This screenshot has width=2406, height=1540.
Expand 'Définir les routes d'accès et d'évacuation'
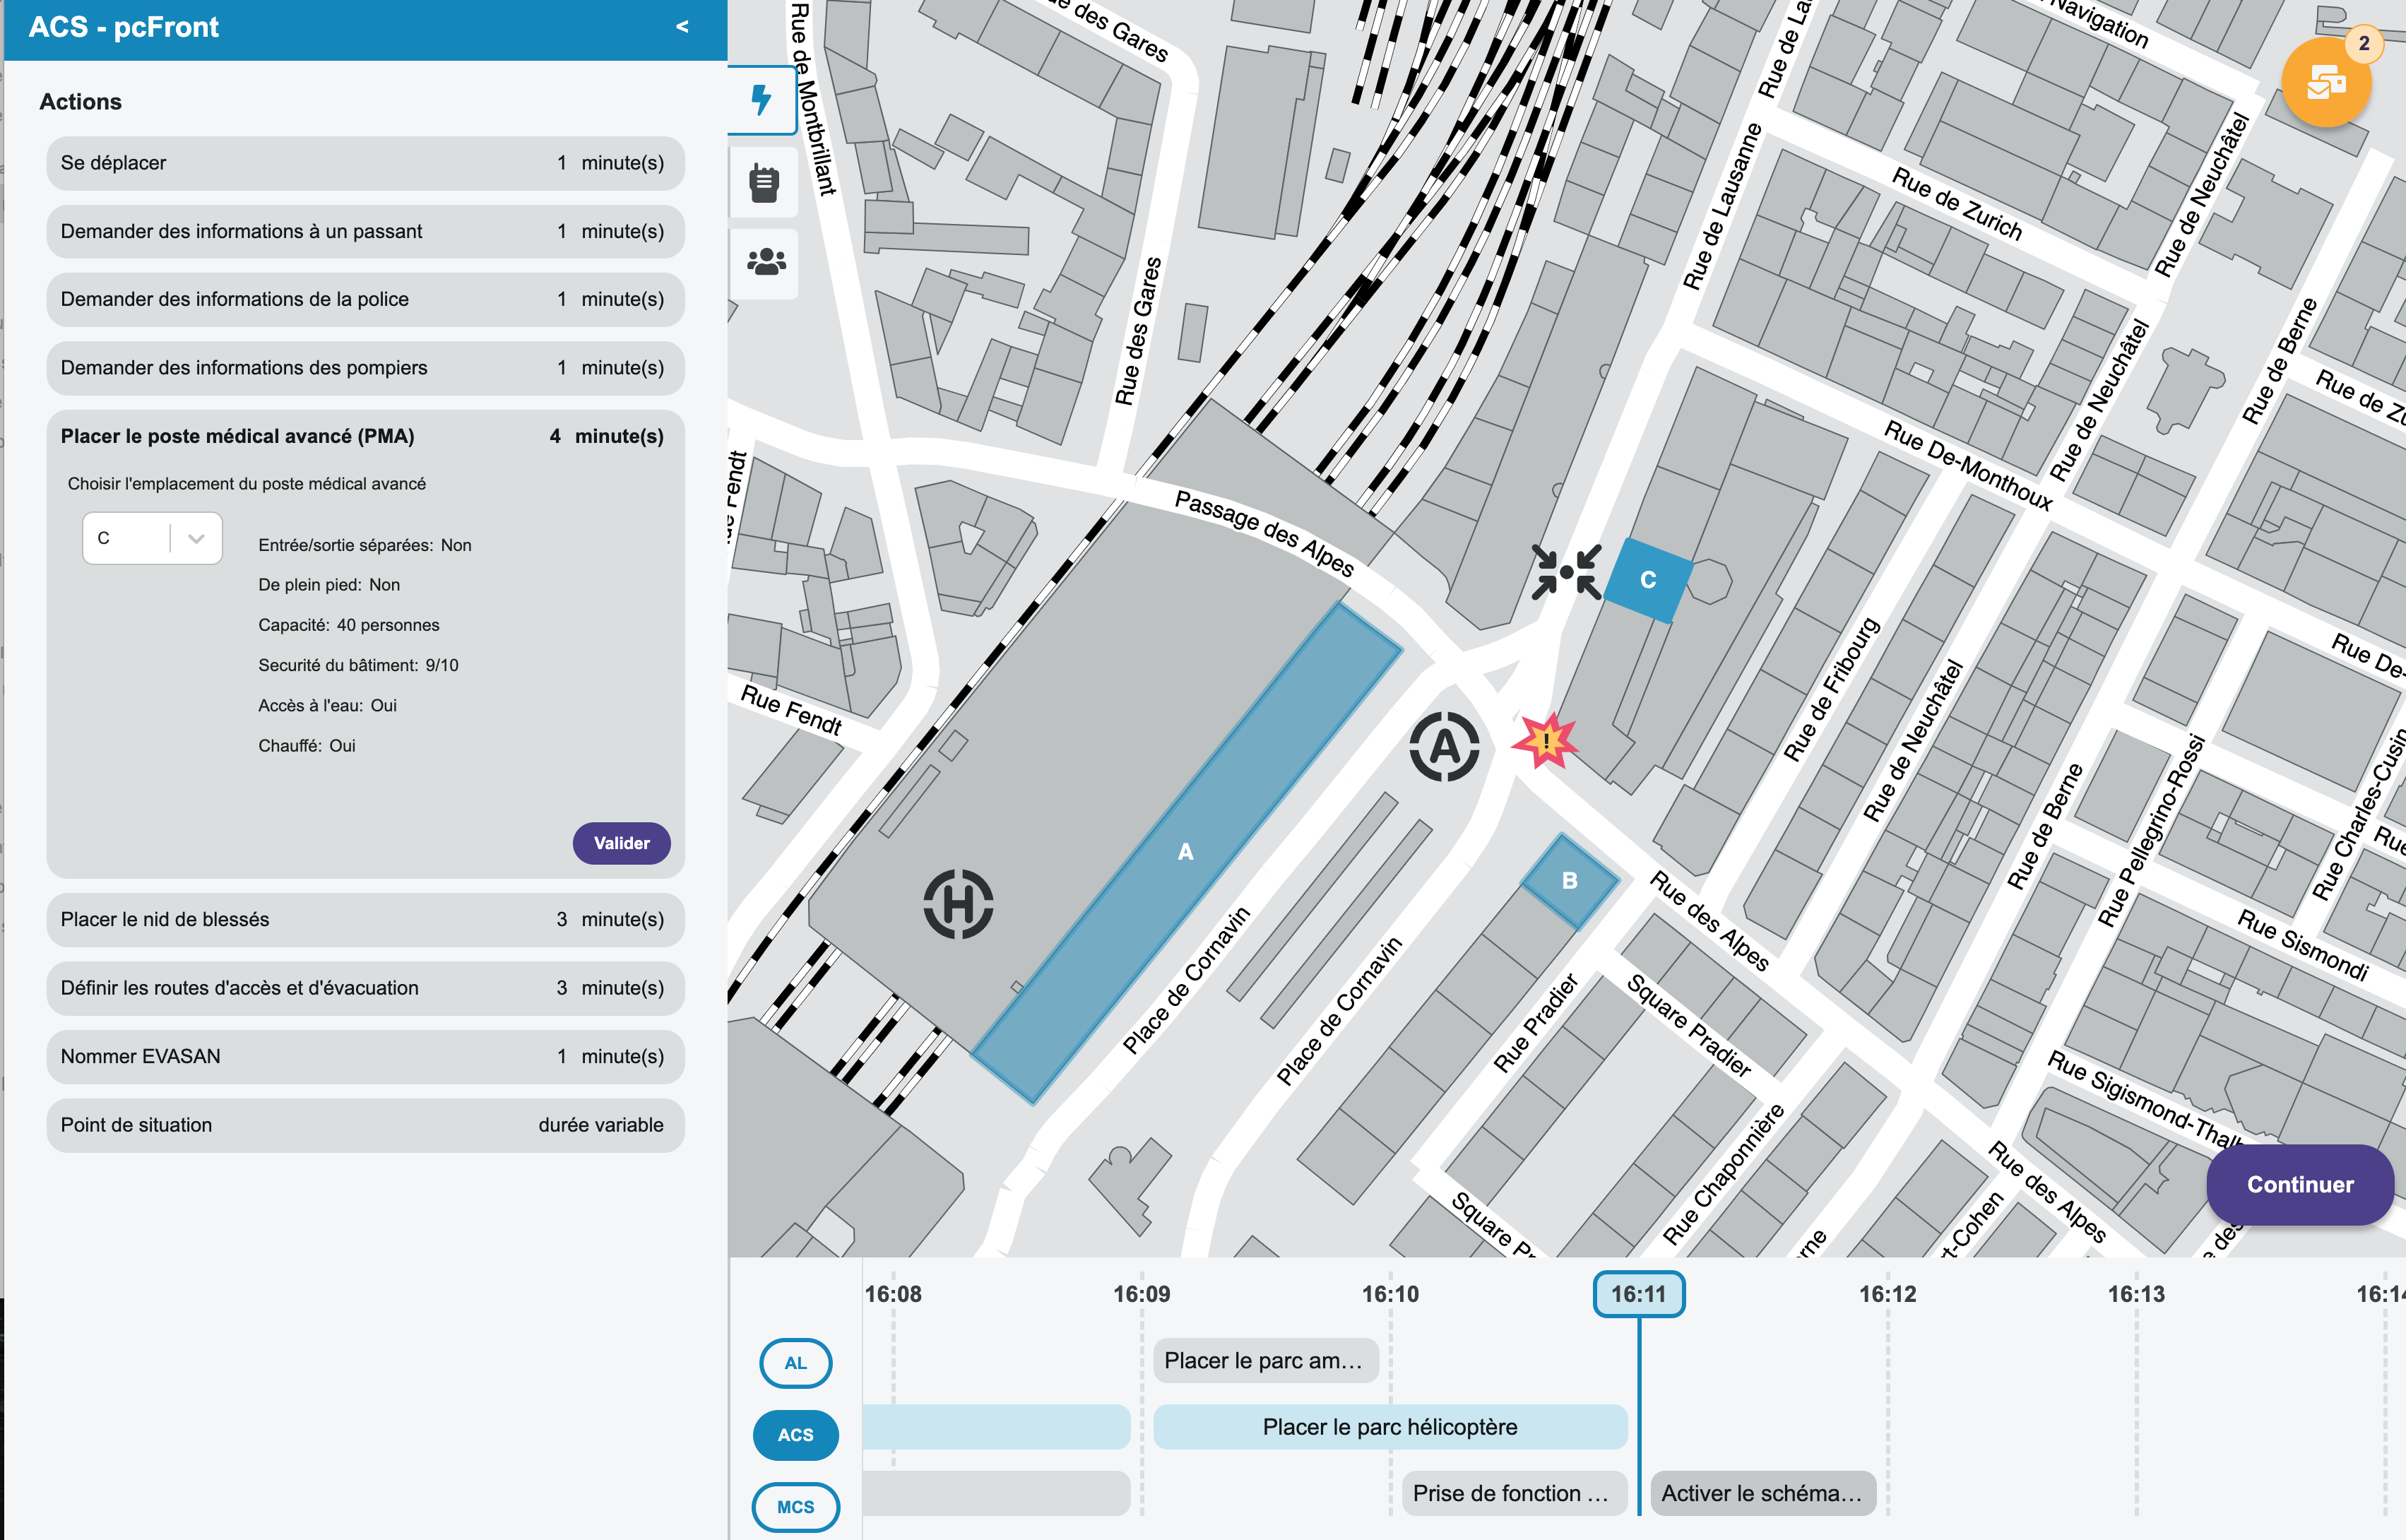[x=365, y=988]
